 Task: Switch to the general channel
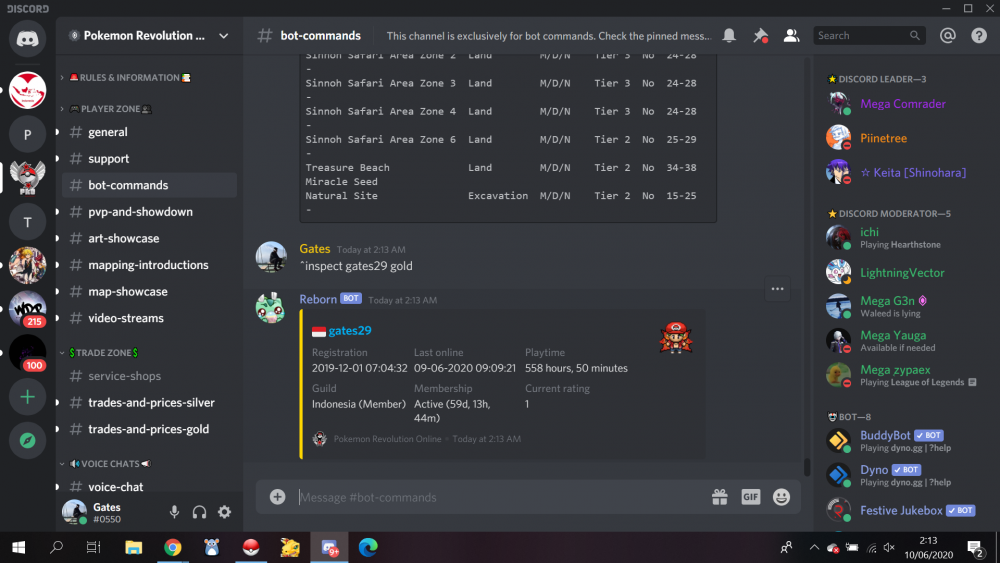[108, 132]
